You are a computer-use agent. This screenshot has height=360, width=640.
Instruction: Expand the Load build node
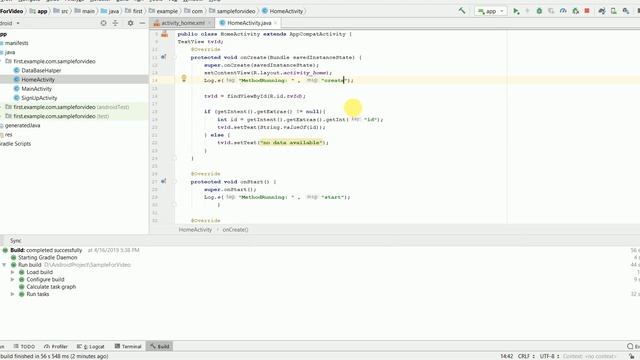pyautogui.click(x=12, y=272)
